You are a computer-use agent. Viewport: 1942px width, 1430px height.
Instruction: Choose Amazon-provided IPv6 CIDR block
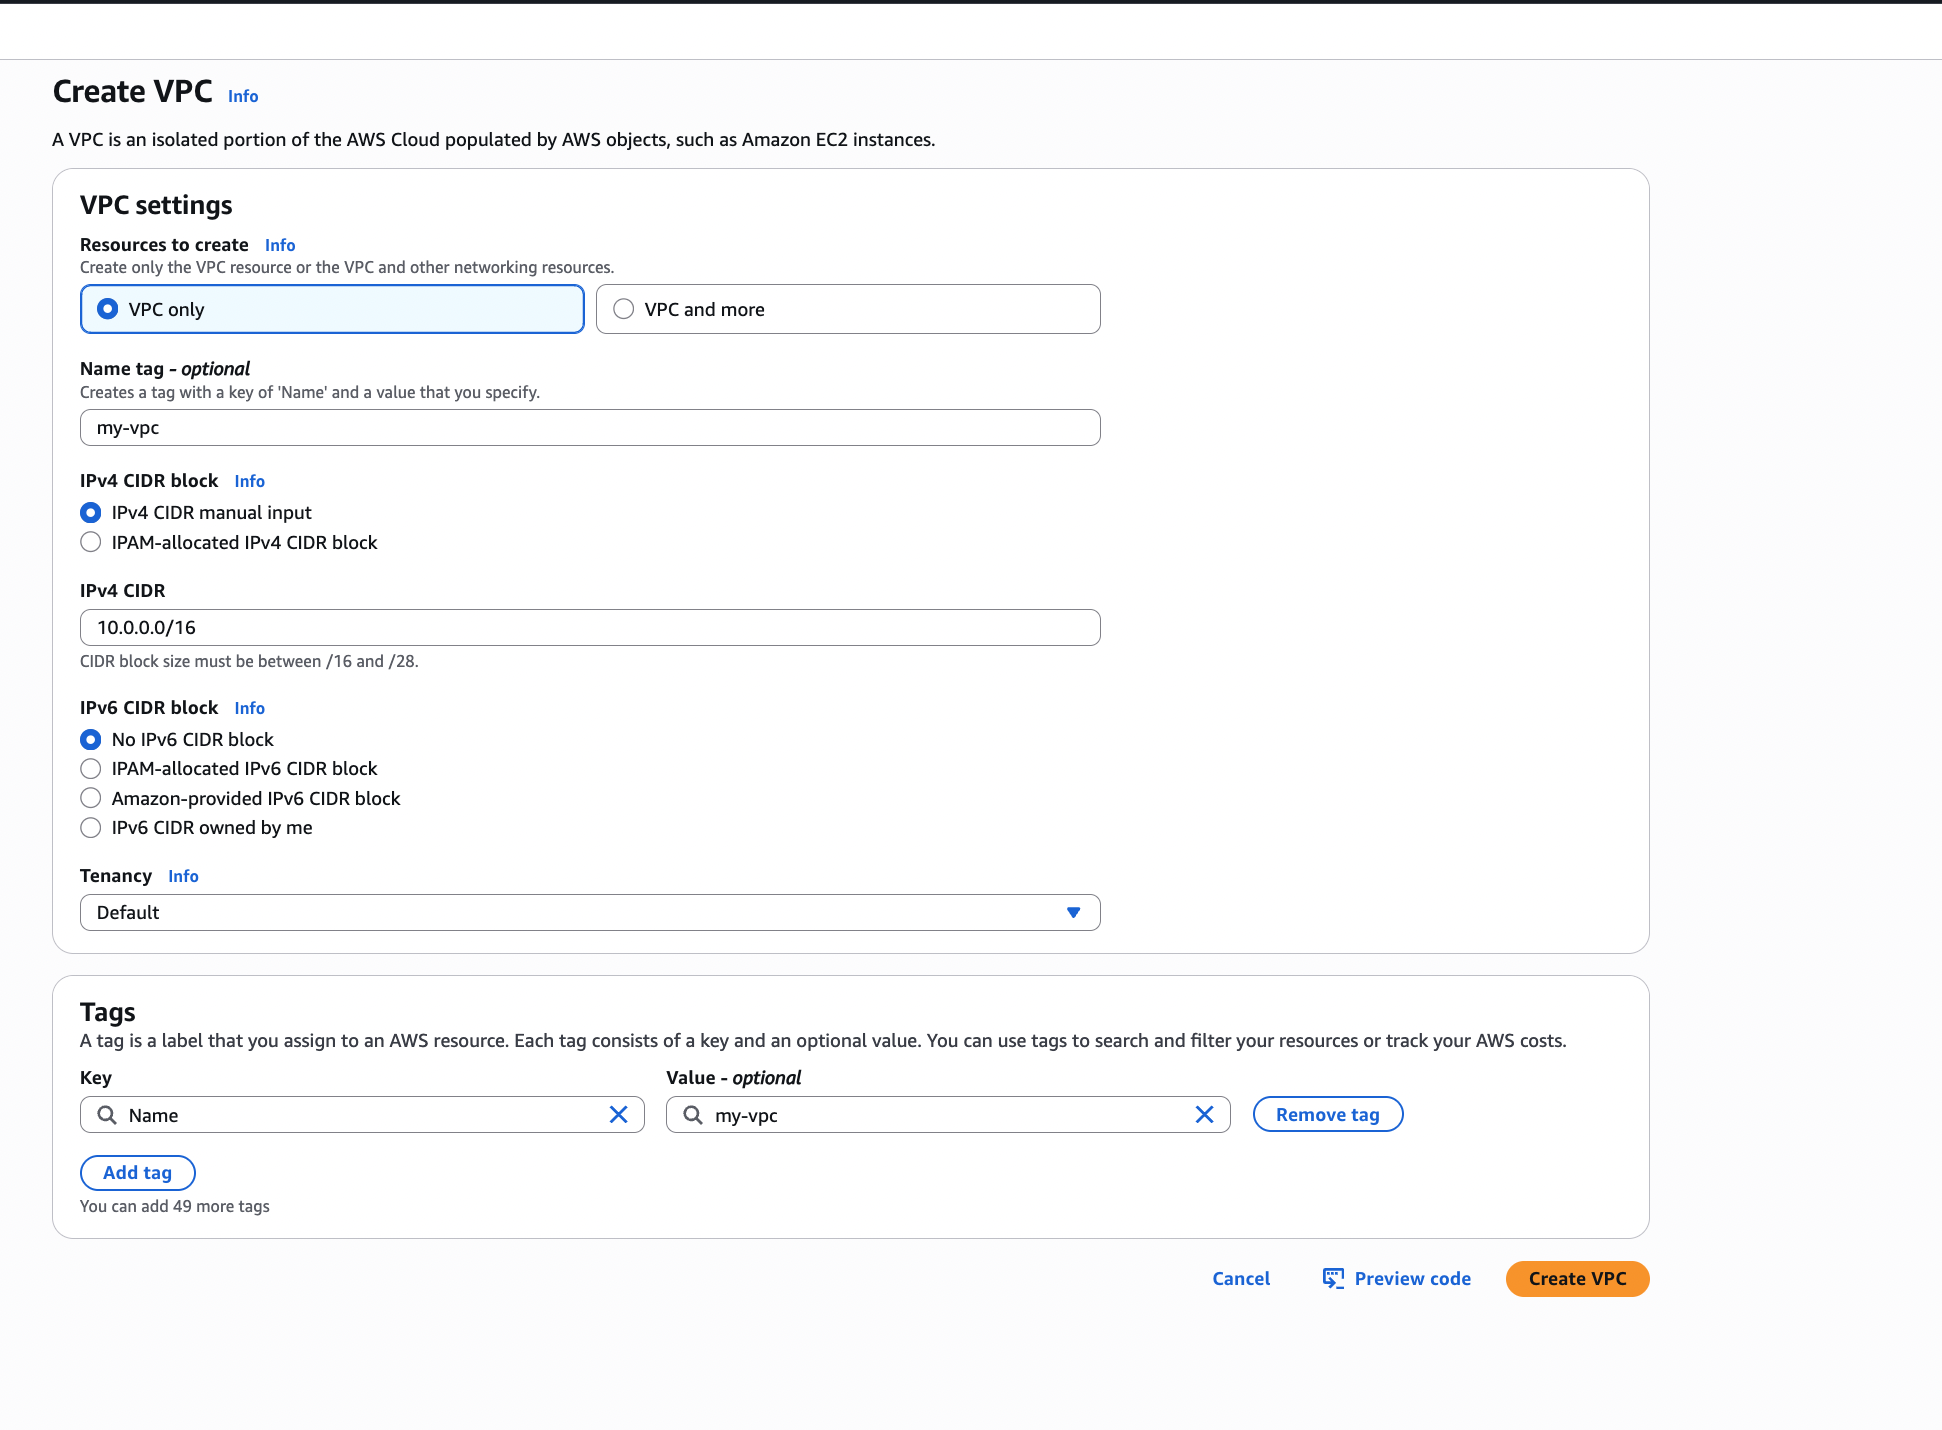91,798
